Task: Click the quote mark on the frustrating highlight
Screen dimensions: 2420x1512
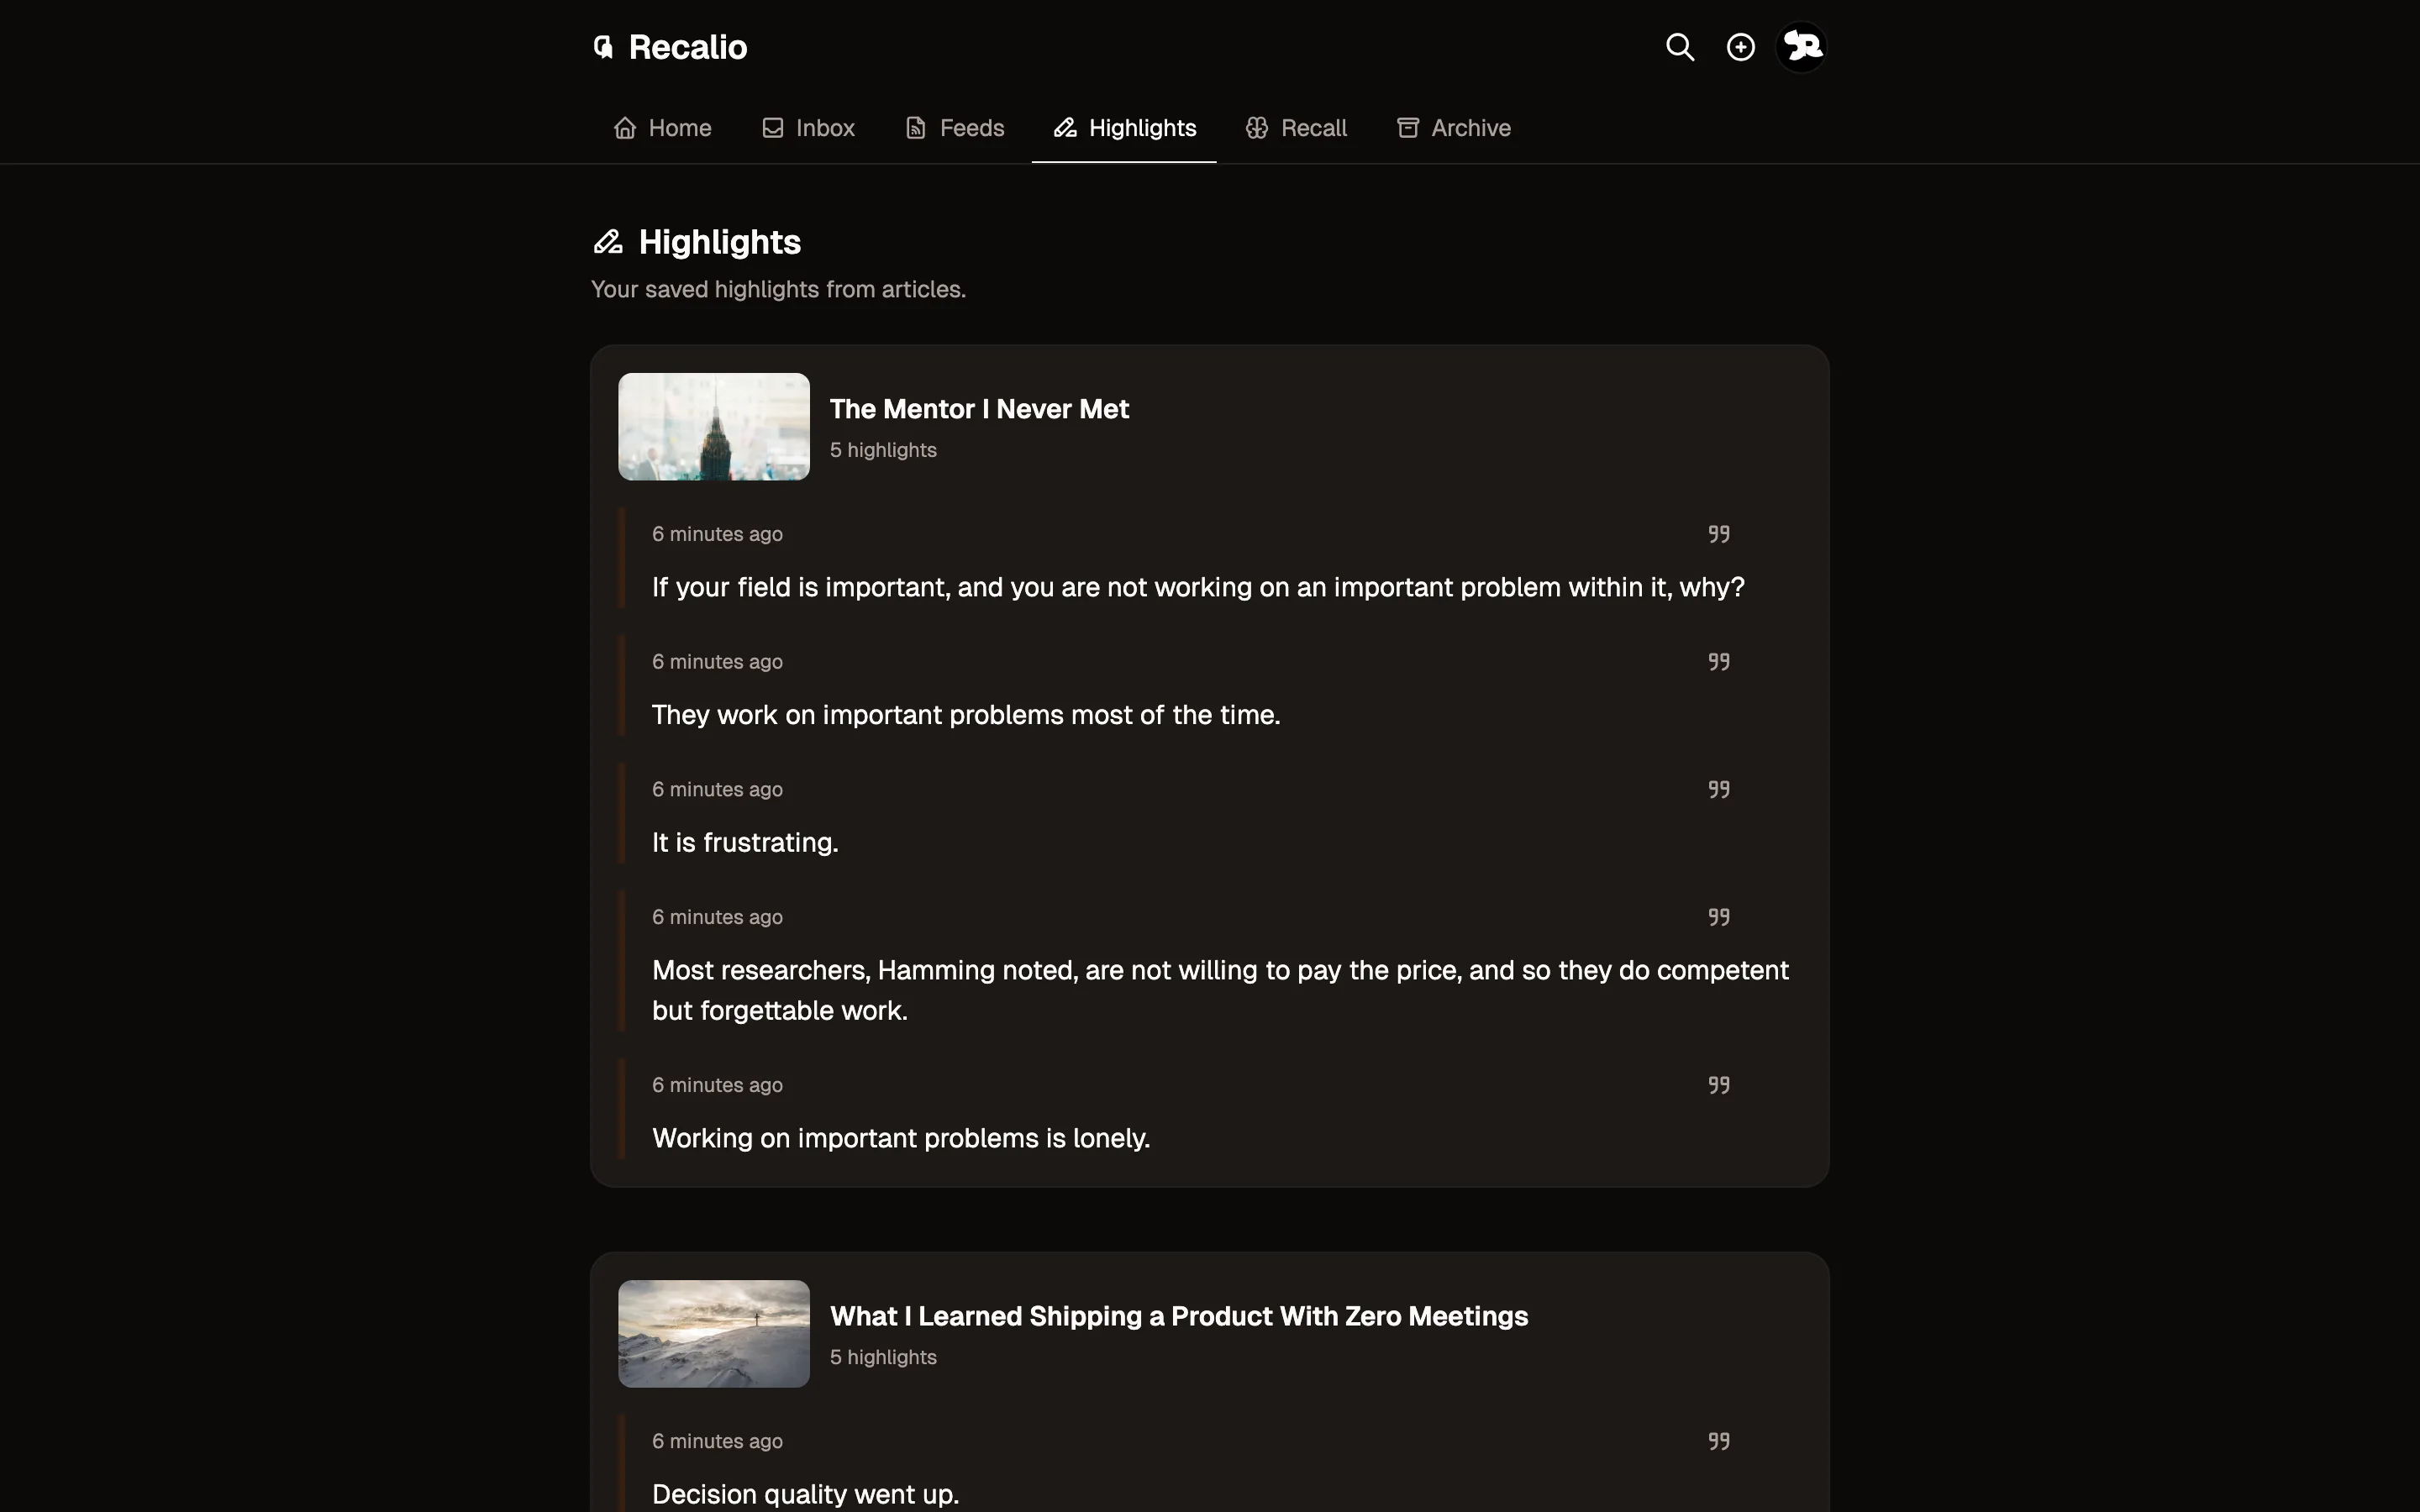Action: coord(1718,788)
